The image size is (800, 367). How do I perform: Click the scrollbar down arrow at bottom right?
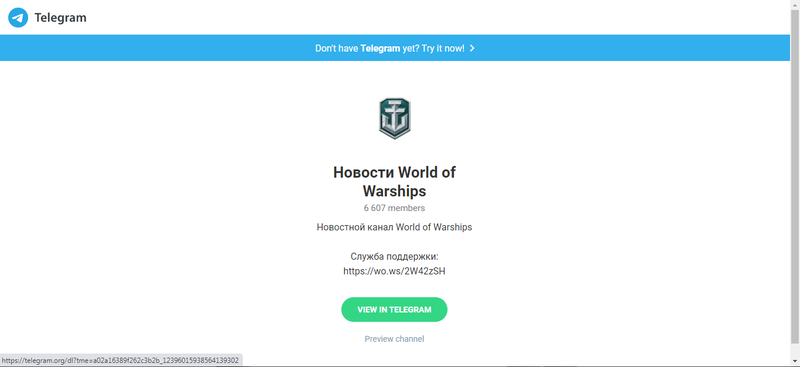coord(795,362)
